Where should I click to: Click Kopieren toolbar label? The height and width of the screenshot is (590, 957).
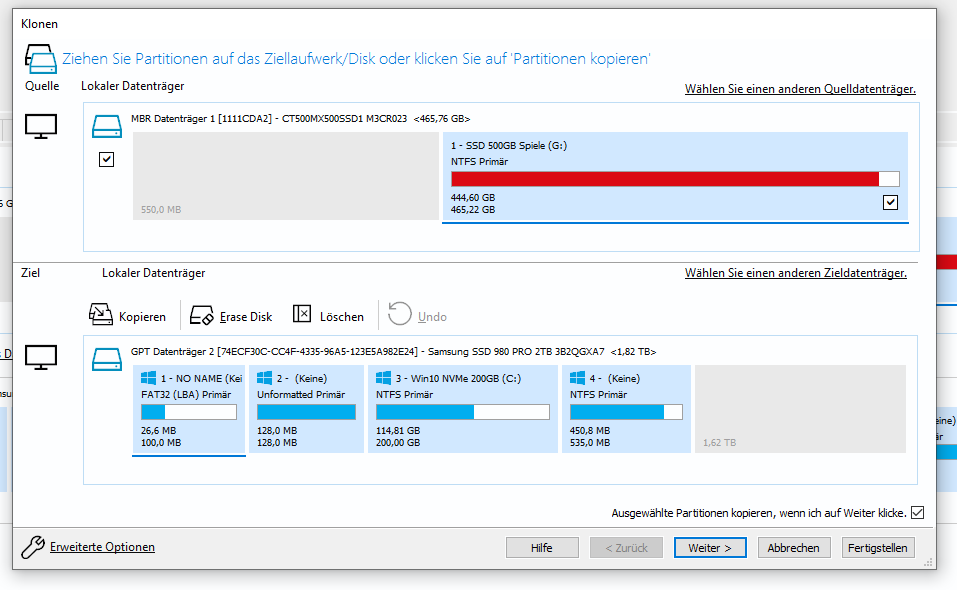pos(142,317)
